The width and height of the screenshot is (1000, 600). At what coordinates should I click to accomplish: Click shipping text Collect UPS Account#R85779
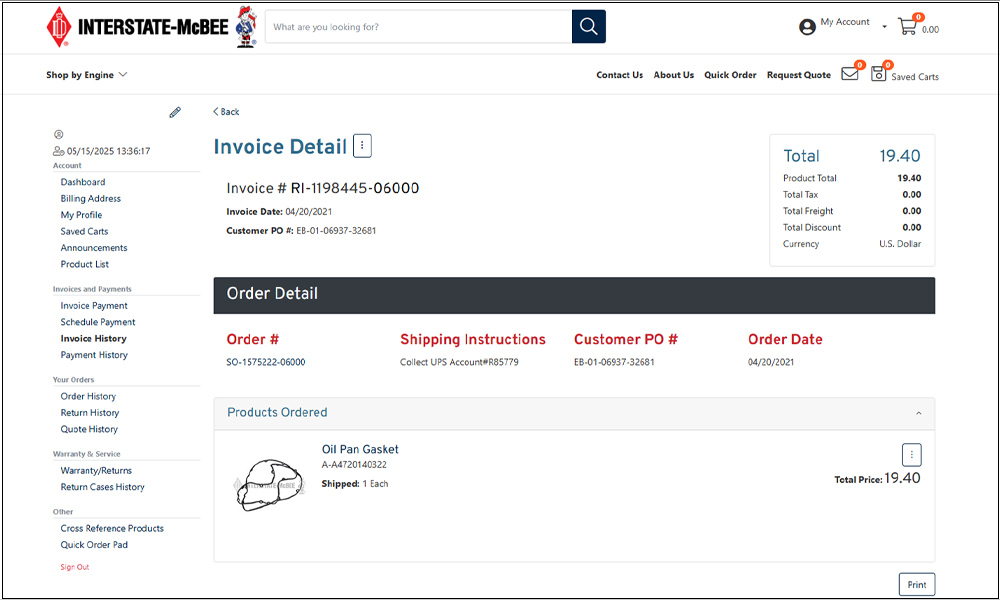[459, 362]
